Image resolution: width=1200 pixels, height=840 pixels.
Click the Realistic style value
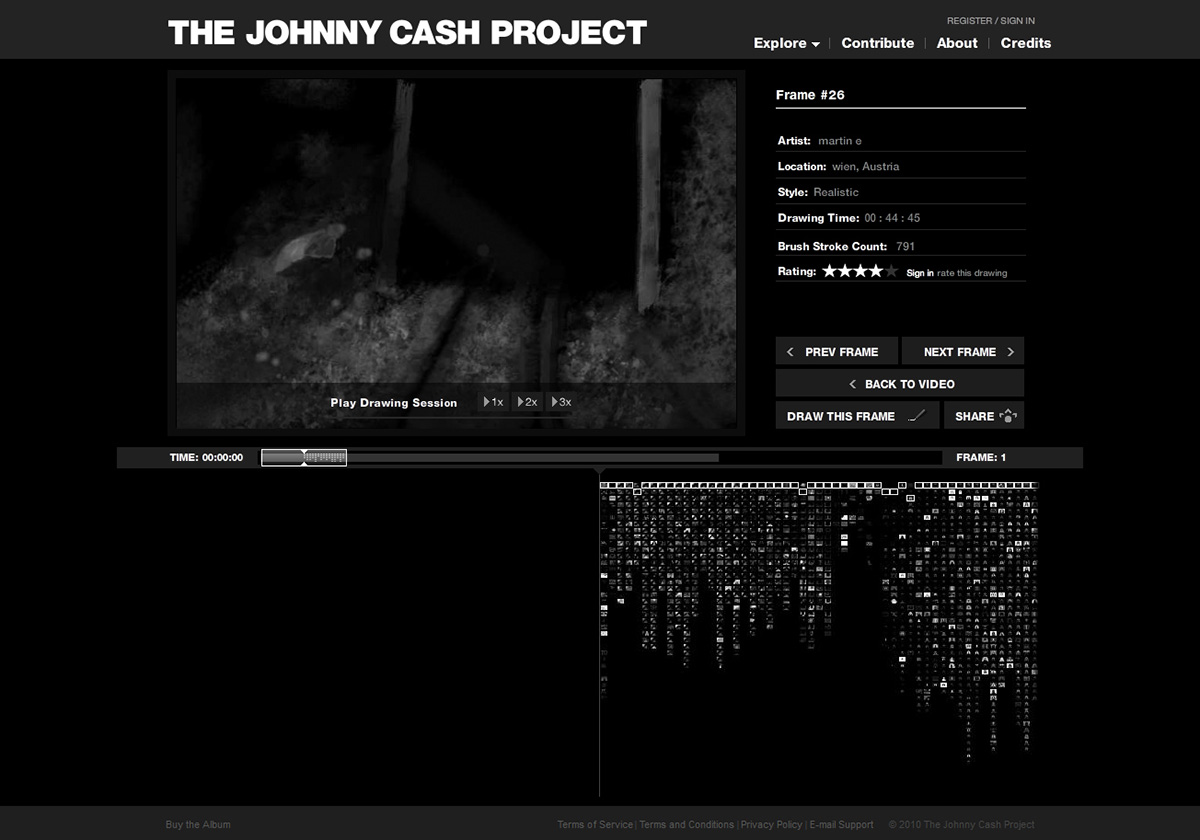pos(836,192)
